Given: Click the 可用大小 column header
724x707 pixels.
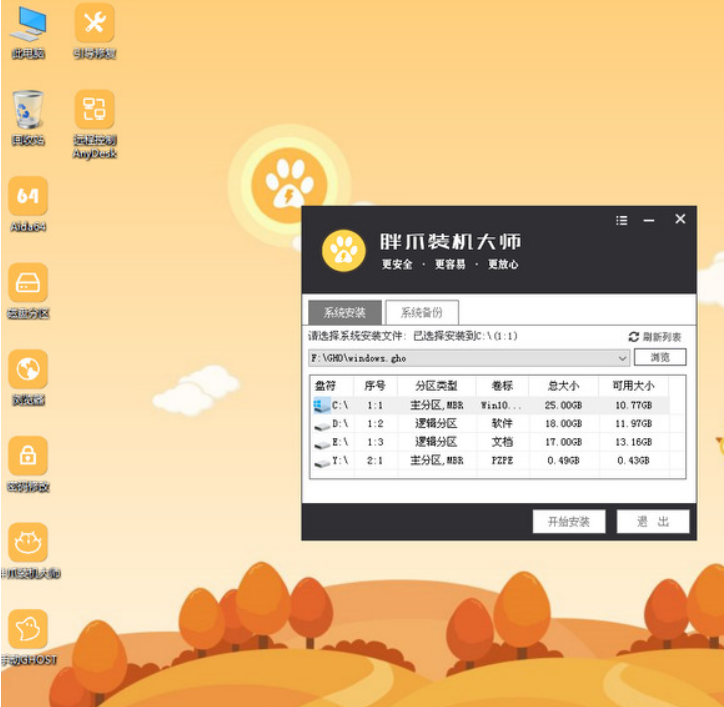Looking at the screenshot, I should (x=633, y=386).
